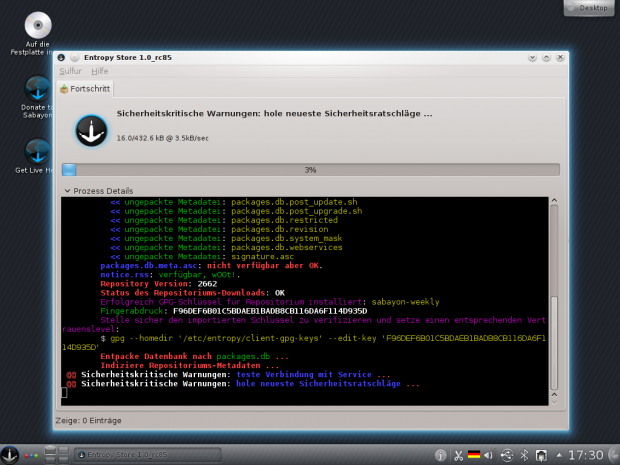Click the Entropy Store taskbar entry
The height and width of the screenshot is (465, 620).
coord(119,454)
